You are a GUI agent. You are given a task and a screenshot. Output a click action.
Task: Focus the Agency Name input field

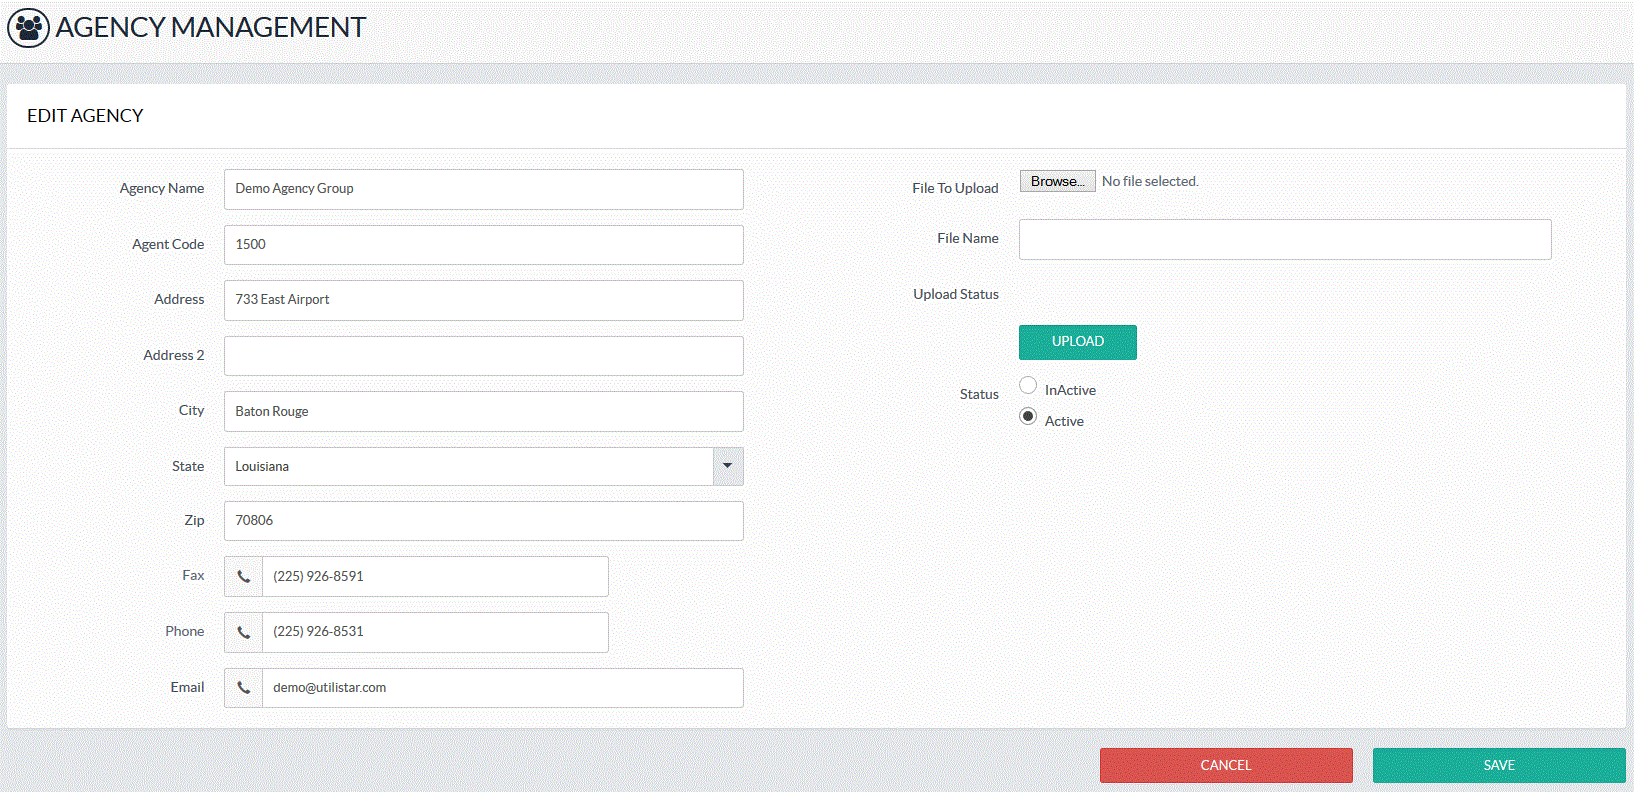pyautogui.click(x=484, y=189)
